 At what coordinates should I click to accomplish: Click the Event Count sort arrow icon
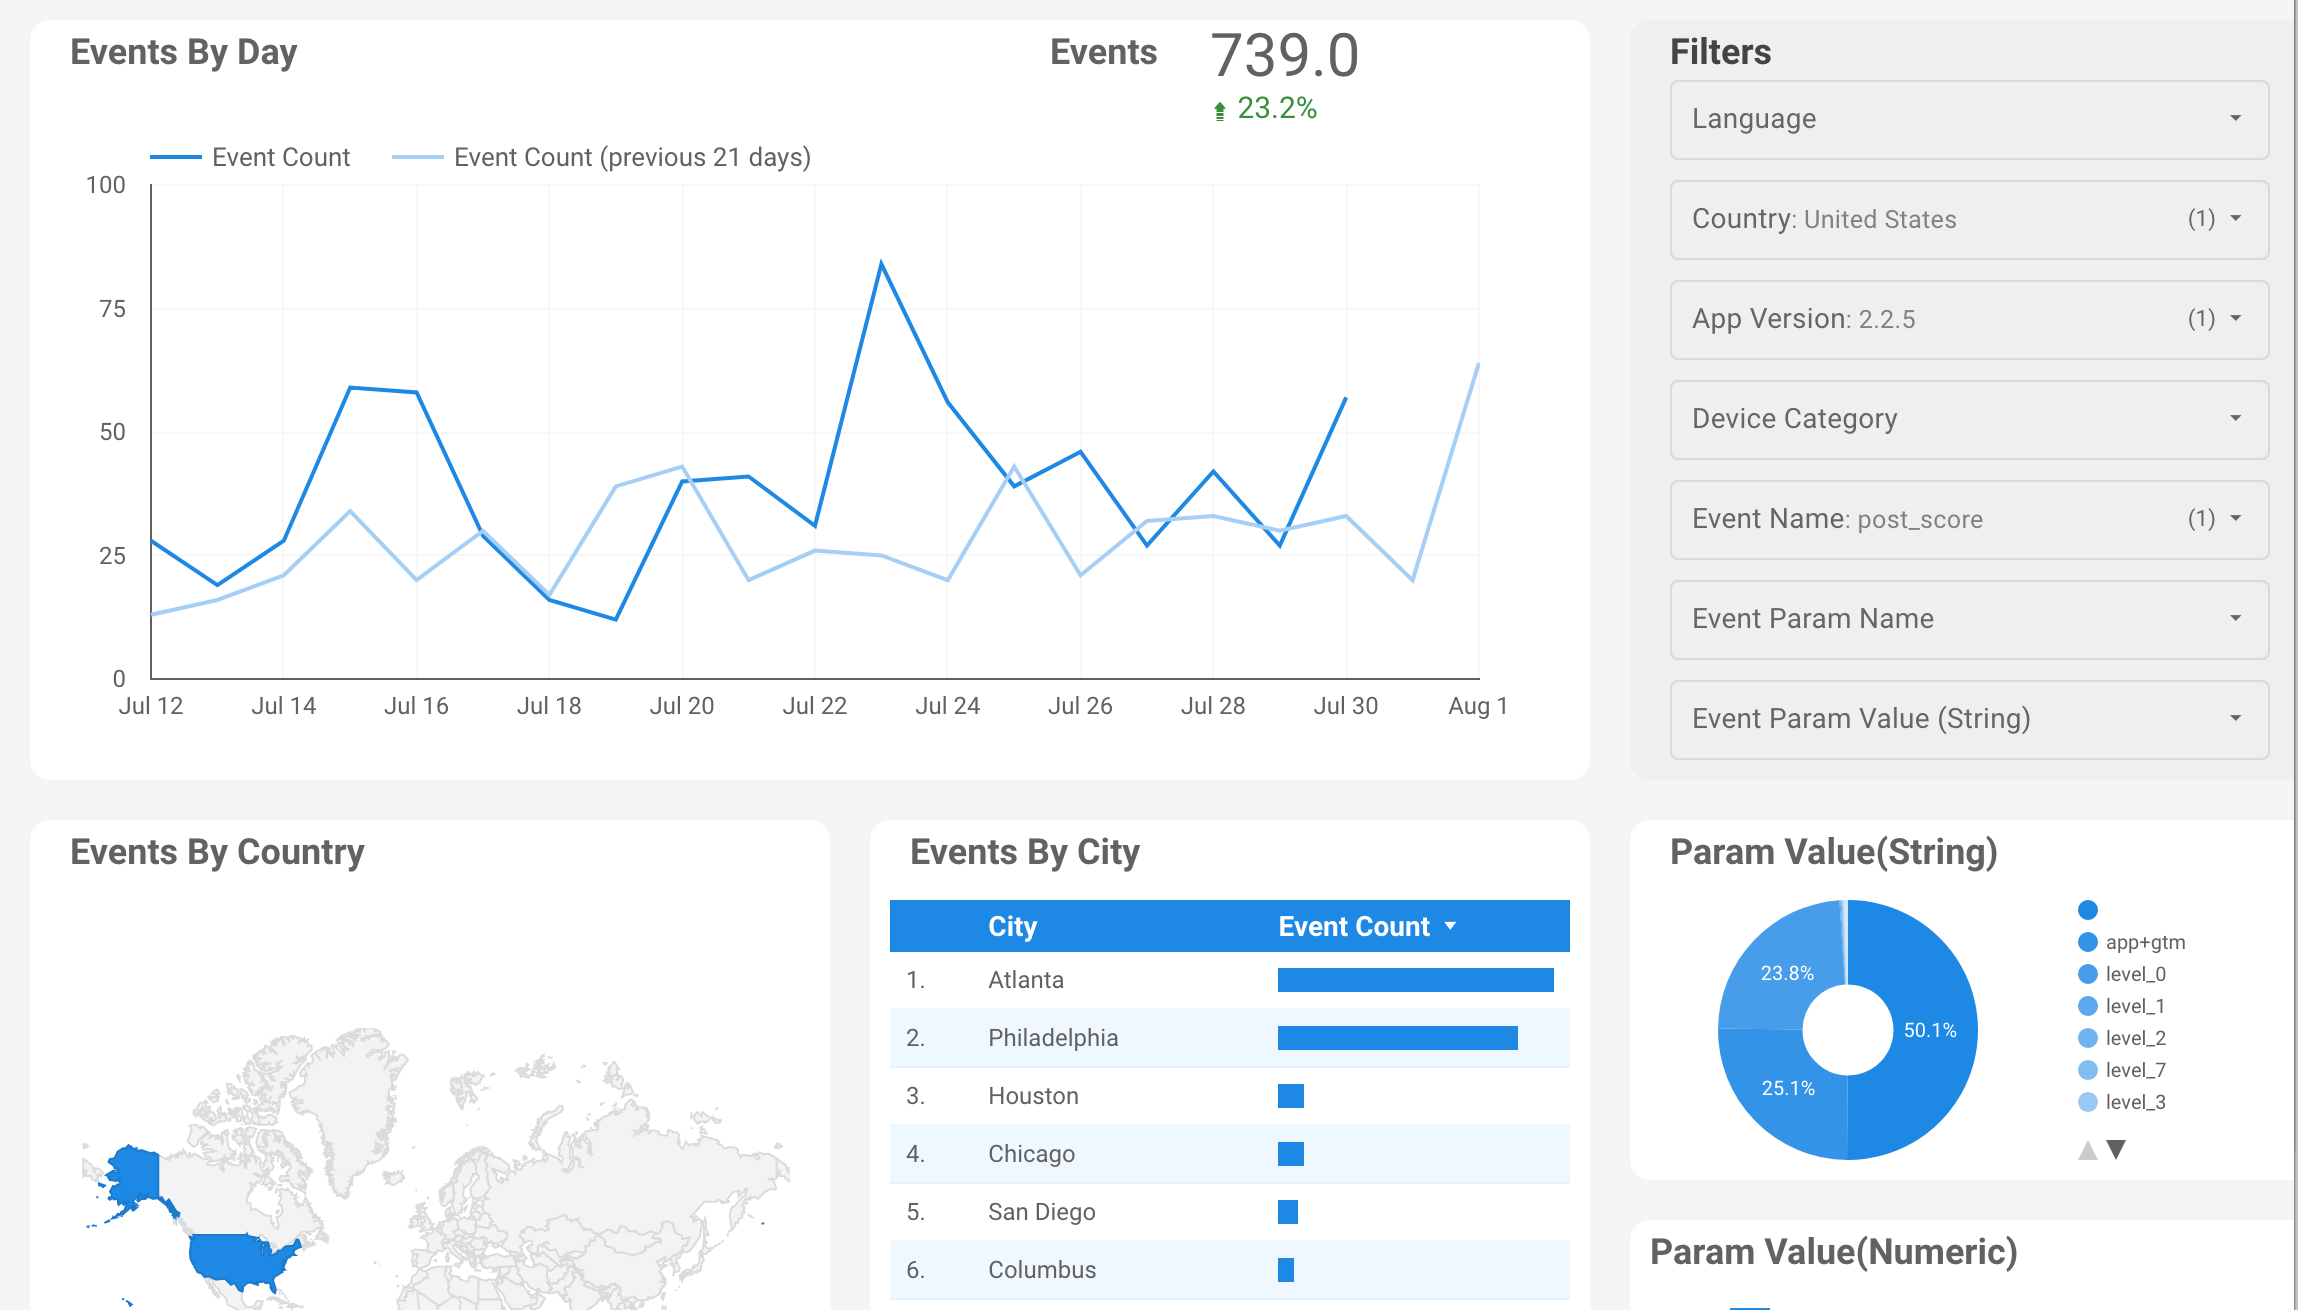click(x=1451, y=926)
